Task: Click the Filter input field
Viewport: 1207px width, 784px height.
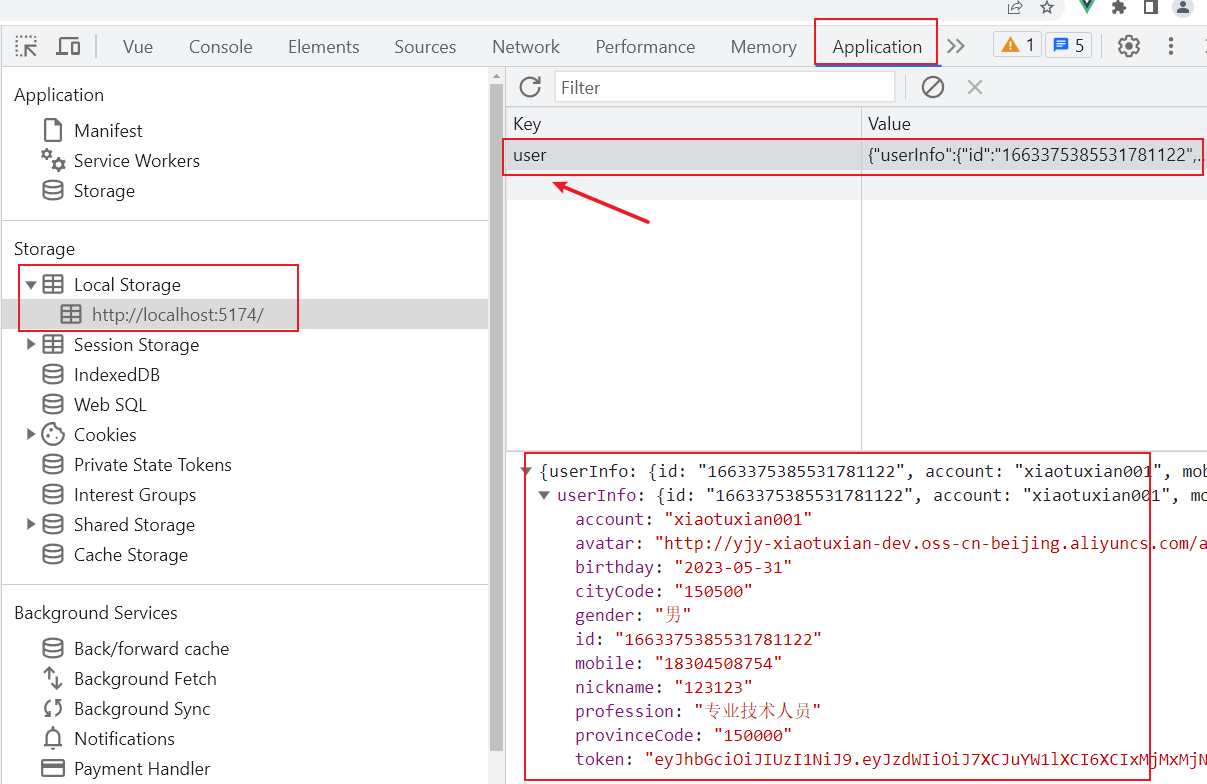Action: [x=725, y=87]
